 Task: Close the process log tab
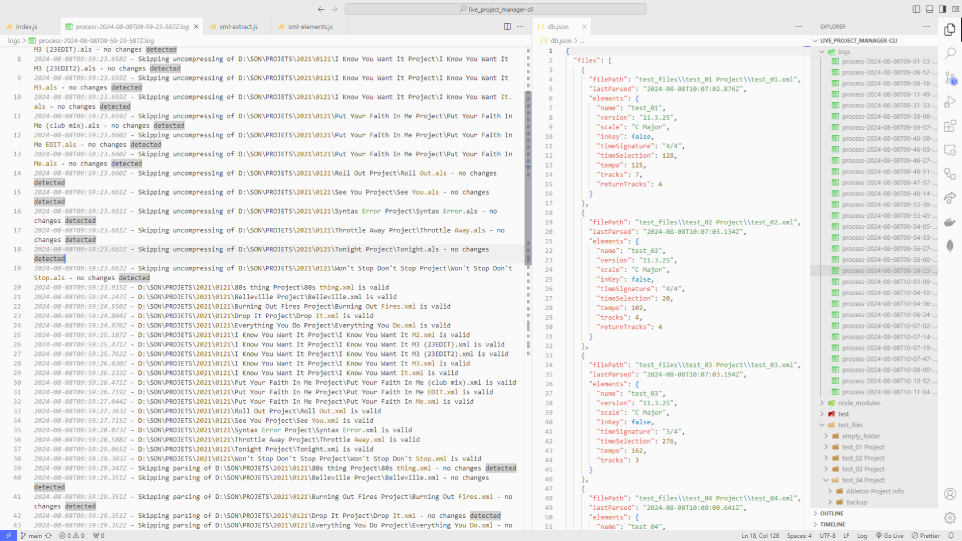196,26
